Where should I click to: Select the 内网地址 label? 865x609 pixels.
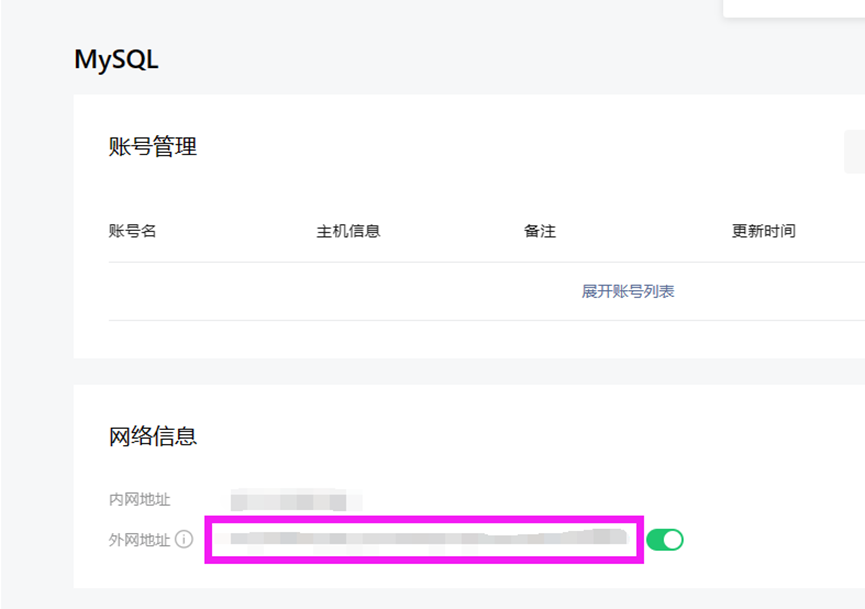pos(140,499)
